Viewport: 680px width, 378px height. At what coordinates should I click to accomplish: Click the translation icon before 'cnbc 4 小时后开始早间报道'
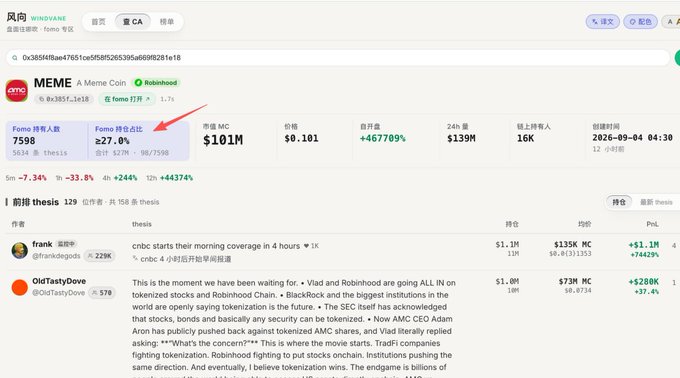click(x=135, y=258)
